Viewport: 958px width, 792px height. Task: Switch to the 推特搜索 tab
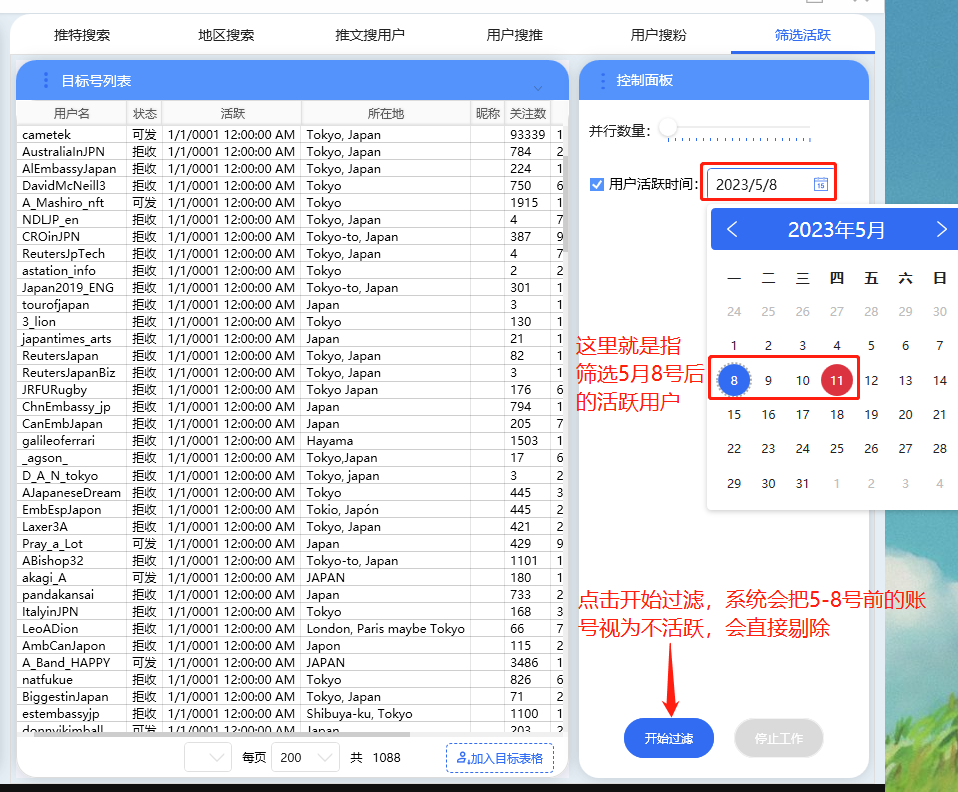click(x=82, y=35)
